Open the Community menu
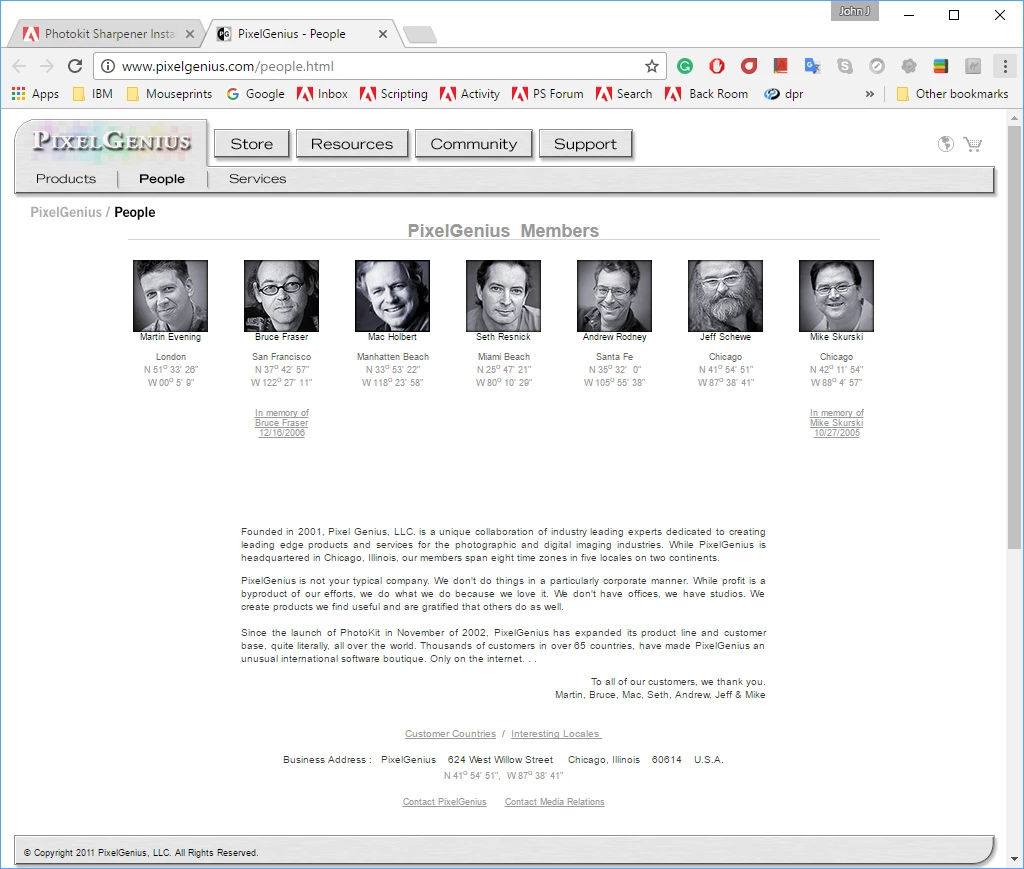Image resolution: width=1024 pixels, height=869 pixels. pyautogui.click(x=473, y=144)
